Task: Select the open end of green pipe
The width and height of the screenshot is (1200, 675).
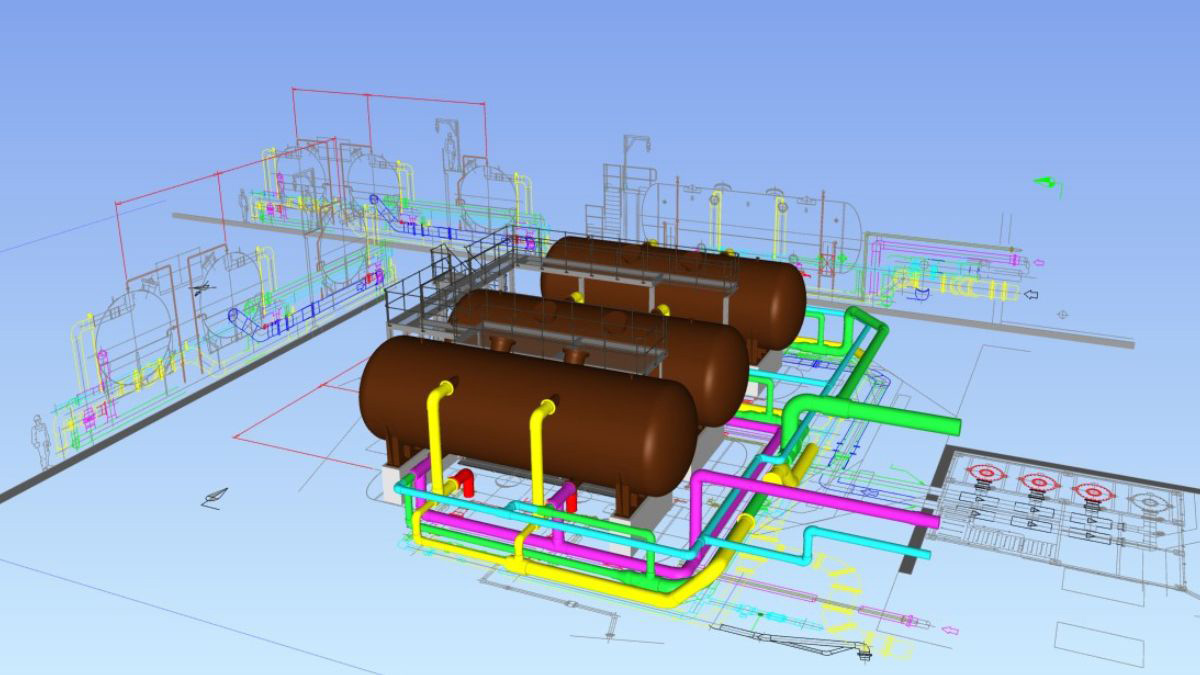Action: (954, 426)
